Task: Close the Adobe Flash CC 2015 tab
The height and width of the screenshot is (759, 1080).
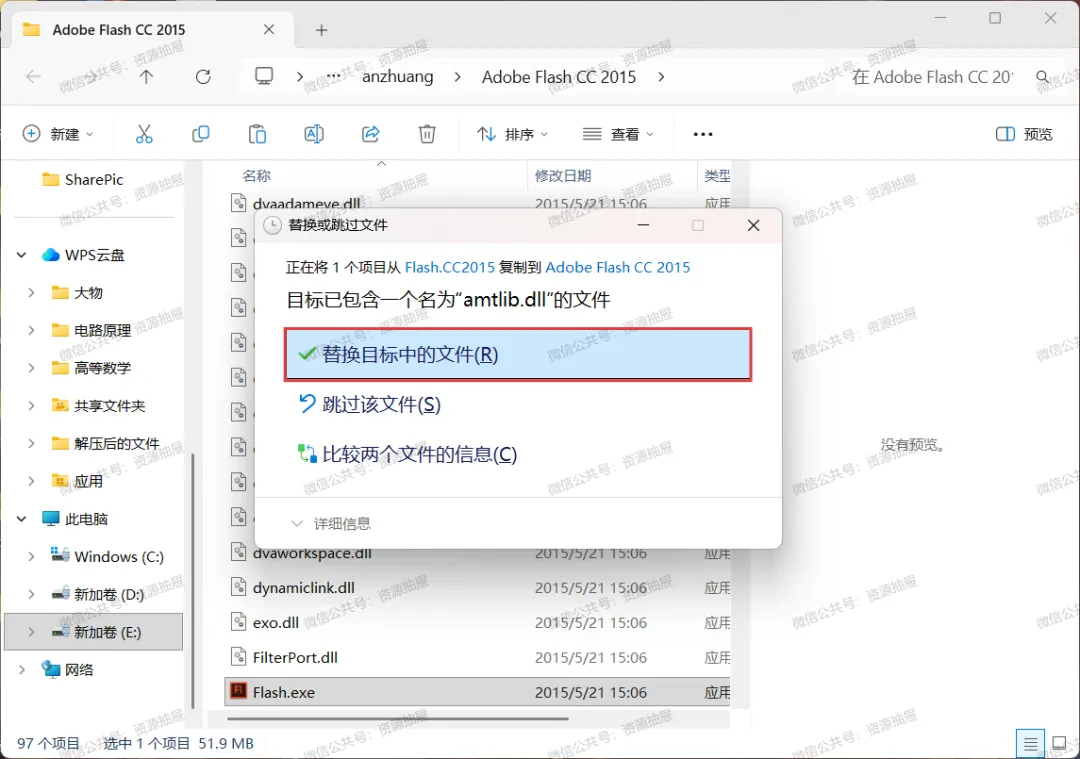Action: point(269,30)
